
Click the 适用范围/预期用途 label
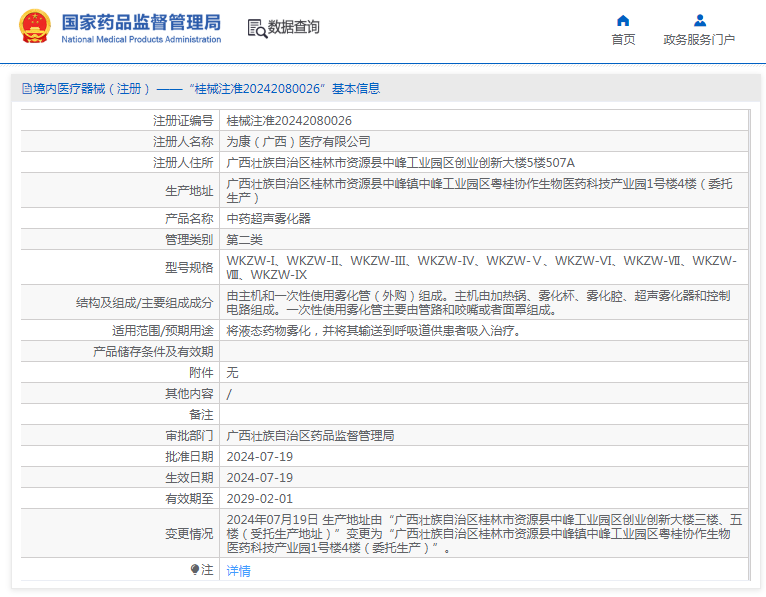[163, 331]
